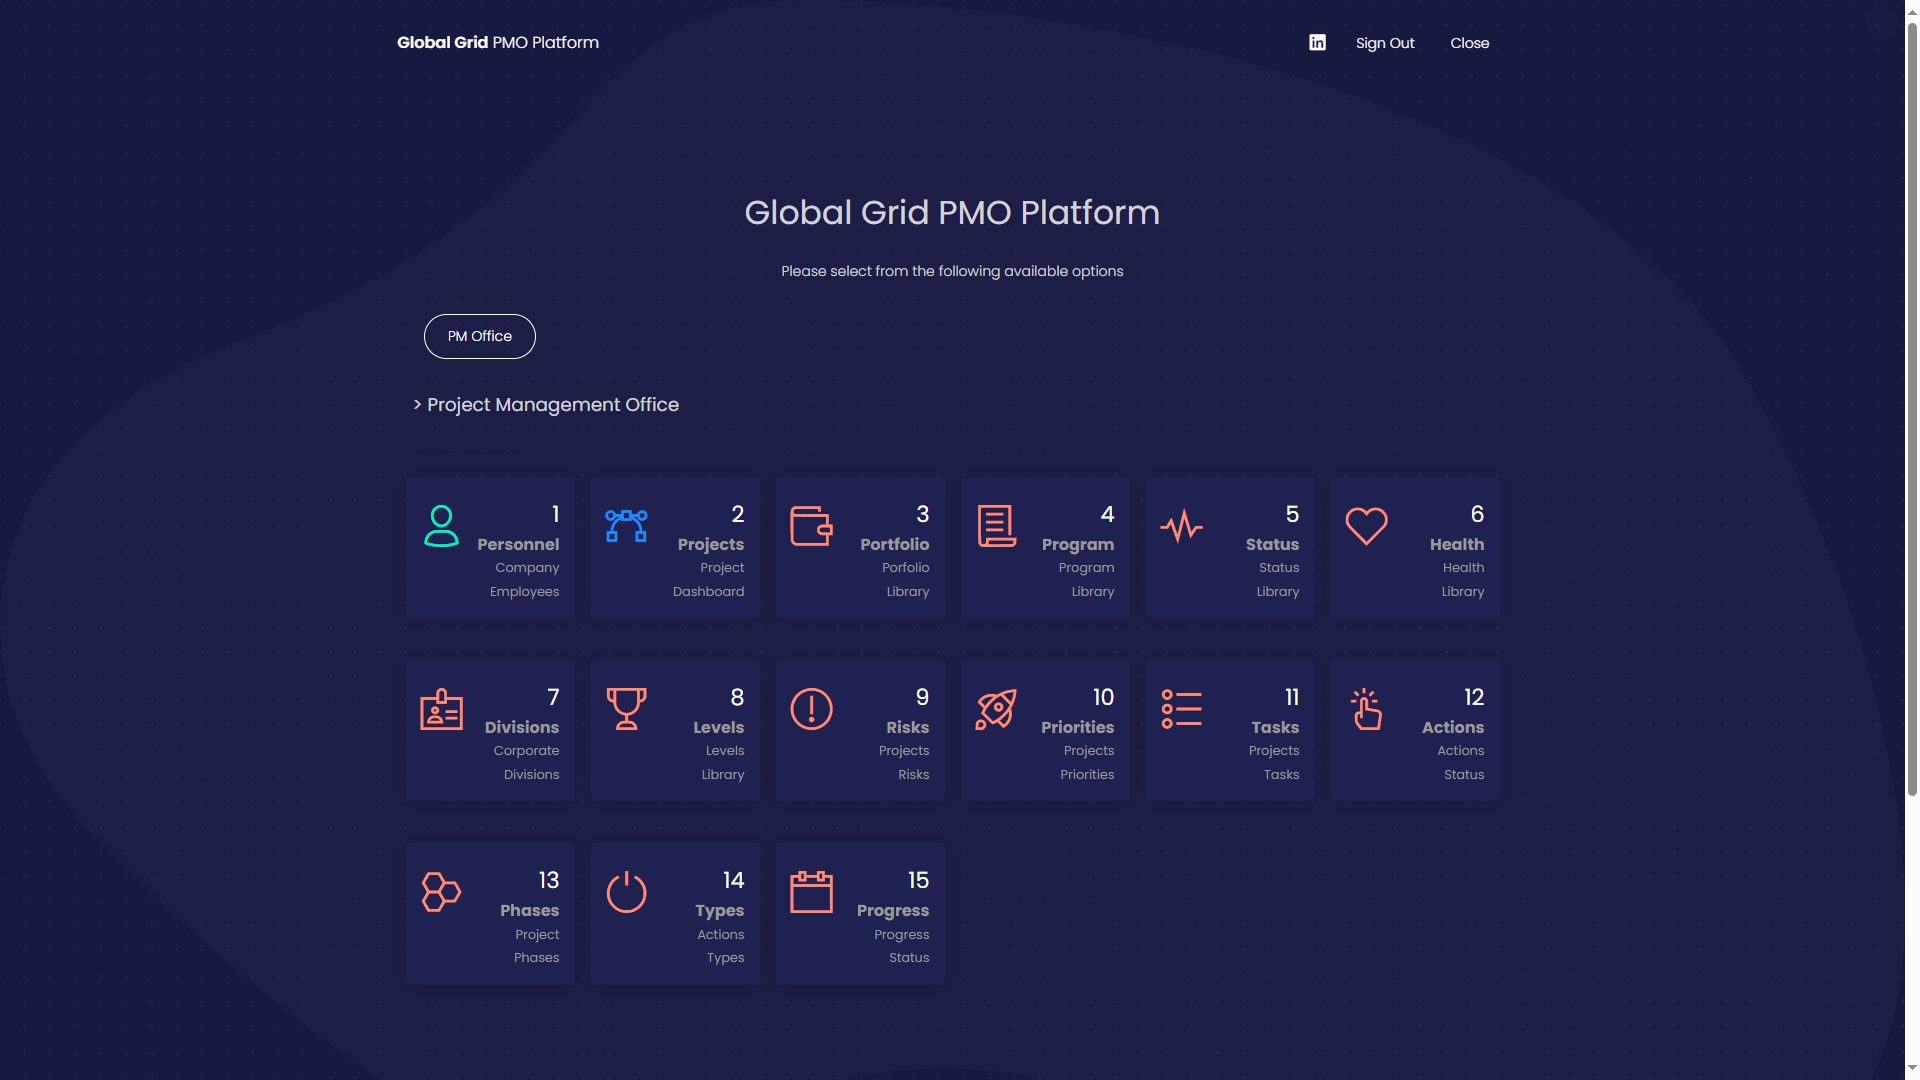Select the Portfolio wallet icon
This screenshot has width=1920, height=1080.
click(811, 526)
